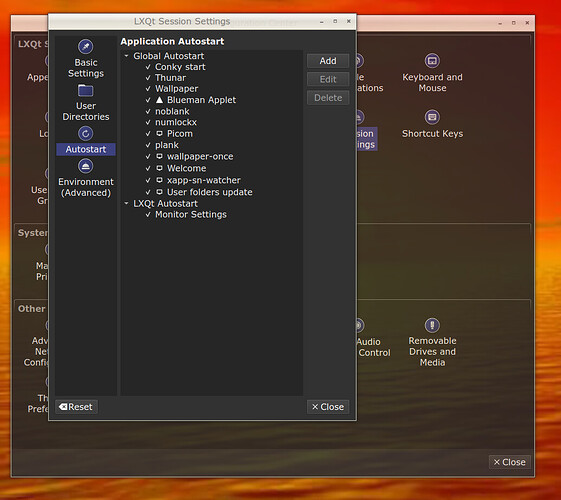Open Environment (Advanced) icon
Image resolution: width=561 pixels, height=500 pixels.
click(x=86, y=166)
